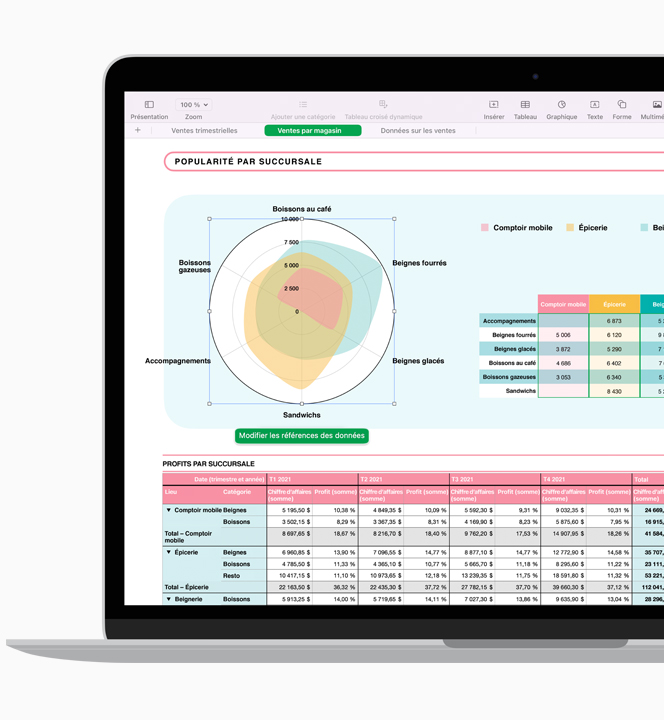Click the Tableau toolbar icon

pos(525,105)
